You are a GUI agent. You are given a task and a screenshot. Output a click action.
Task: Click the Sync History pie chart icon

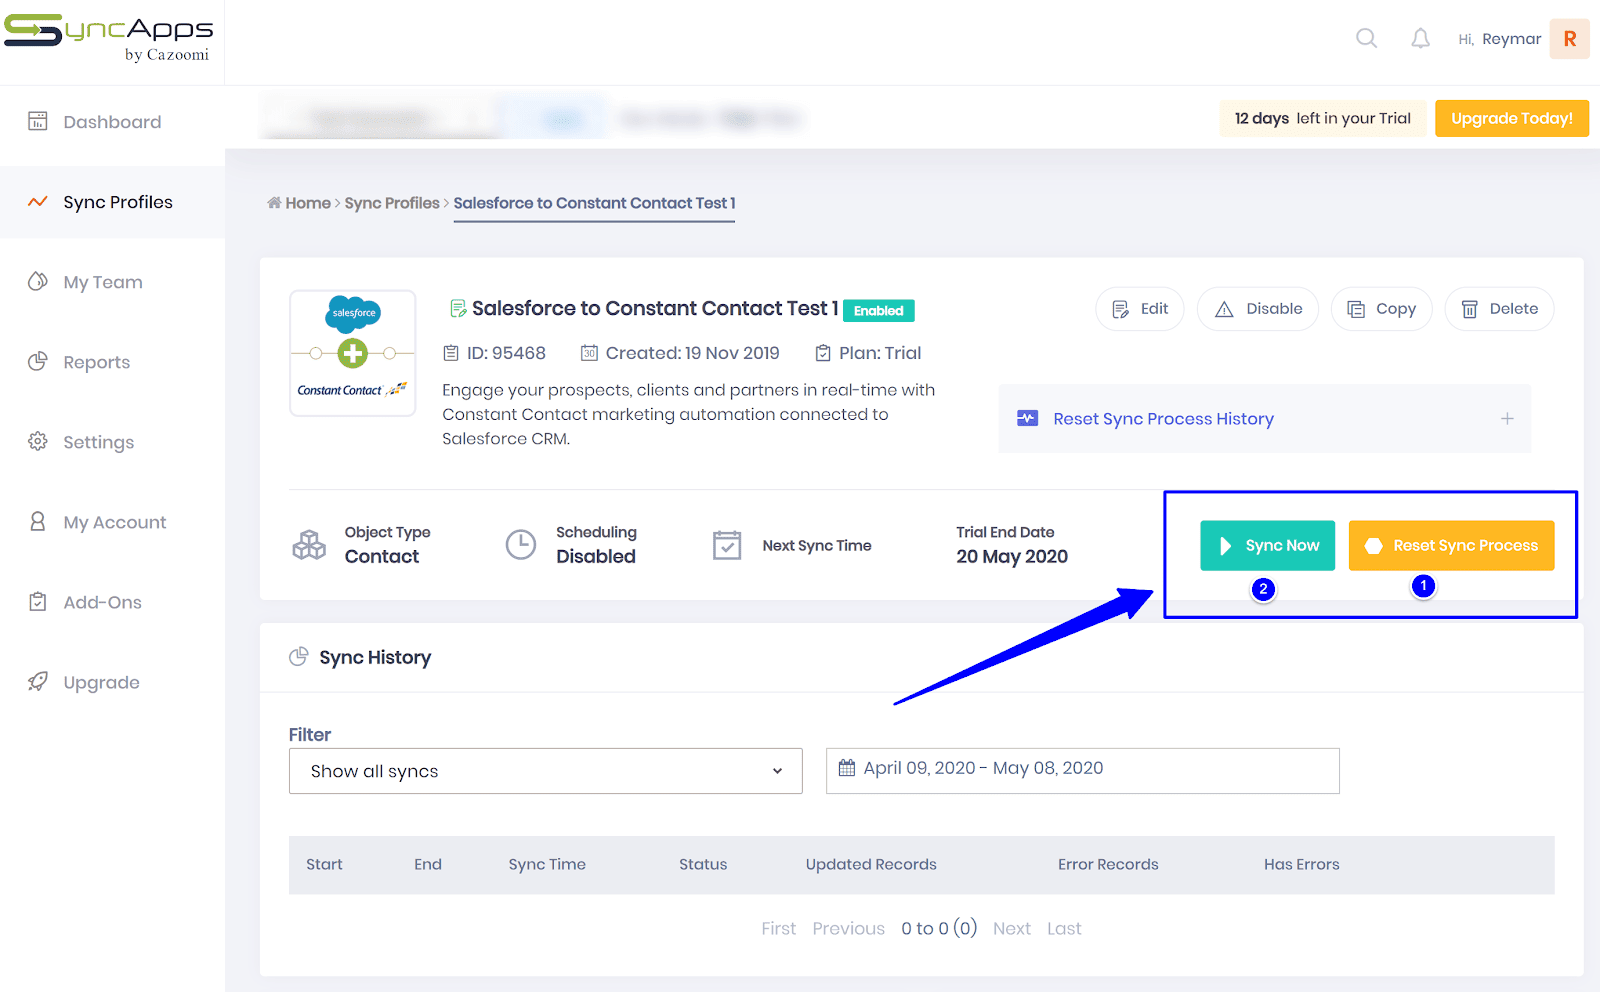click(298, 657)
